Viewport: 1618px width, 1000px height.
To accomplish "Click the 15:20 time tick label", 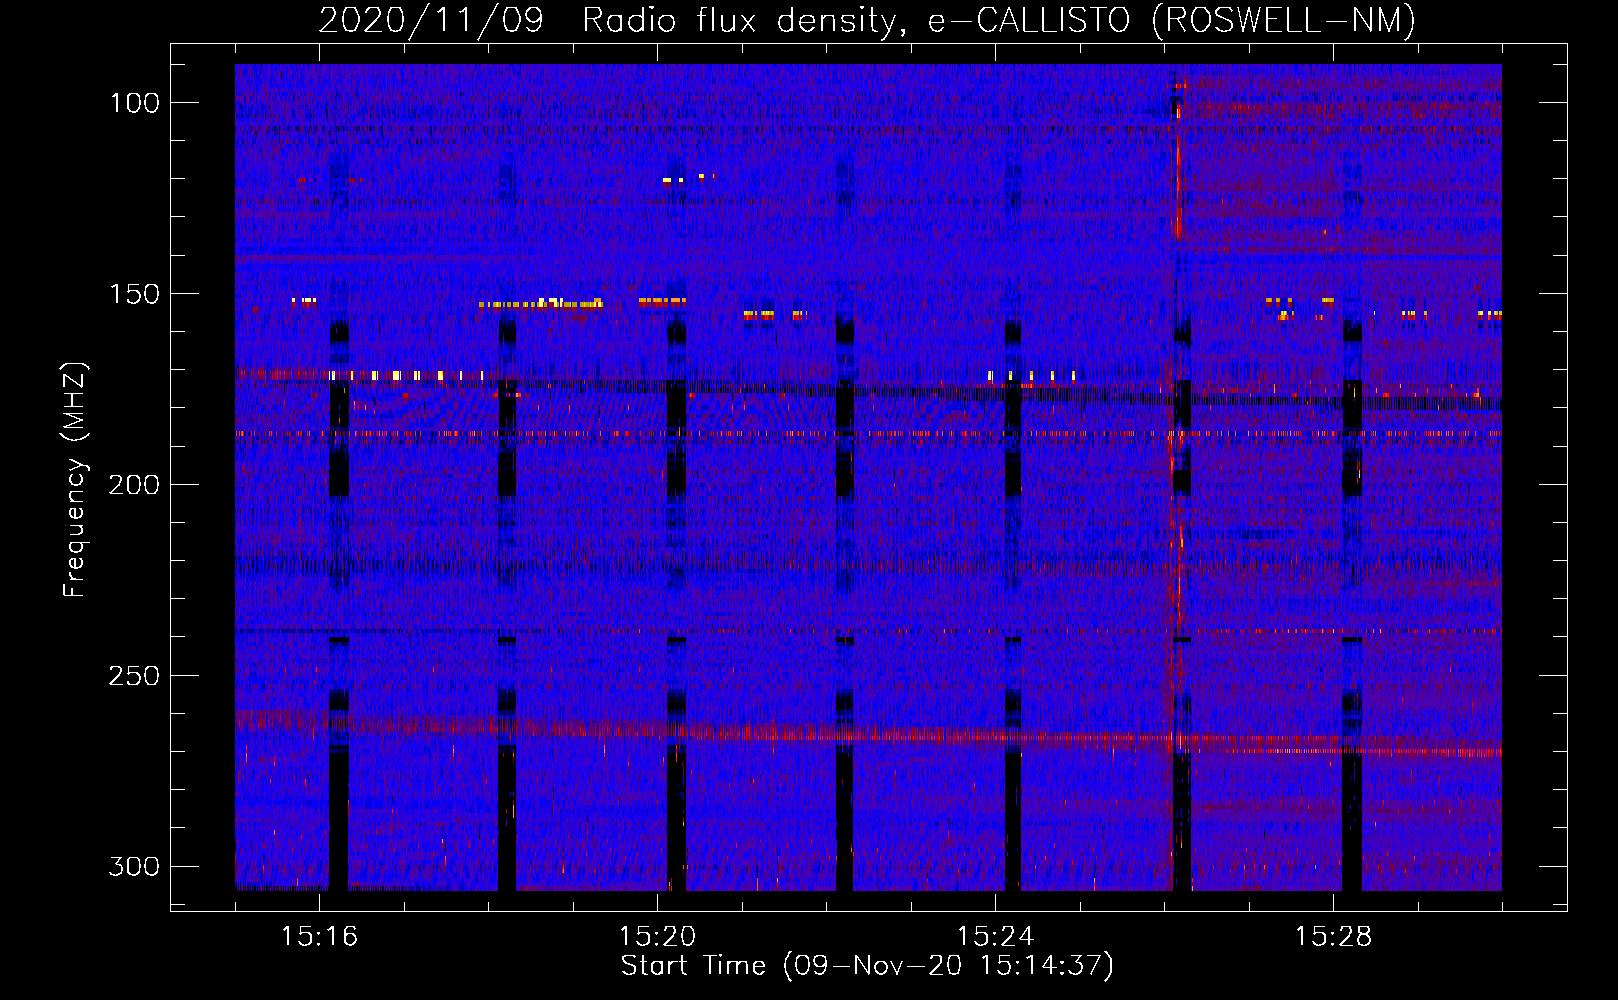I will pos(657,937).
